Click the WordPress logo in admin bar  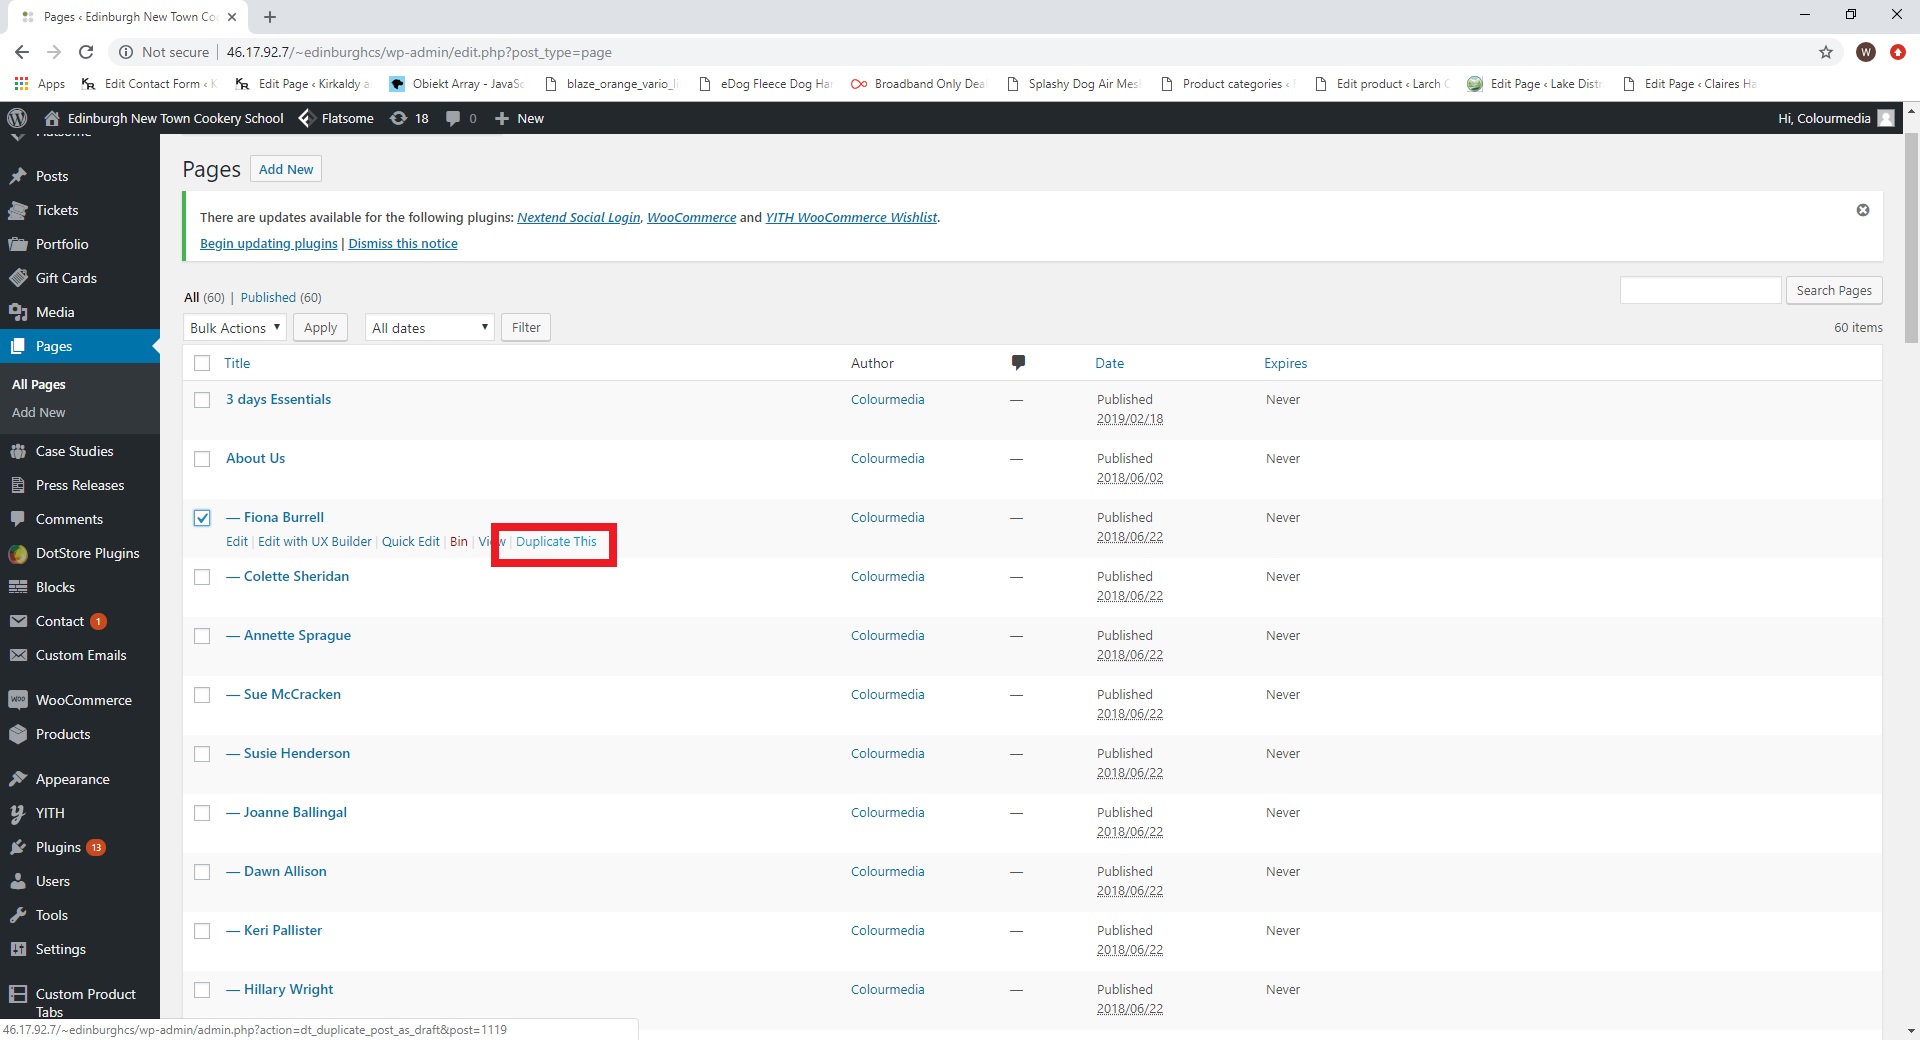[17, 118]
